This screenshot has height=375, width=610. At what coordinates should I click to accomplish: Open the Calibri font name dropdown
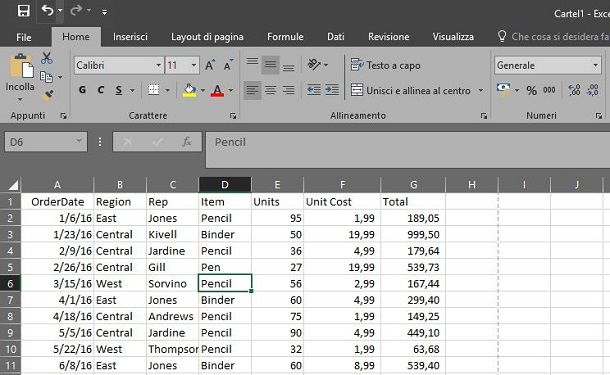(158, 65)
